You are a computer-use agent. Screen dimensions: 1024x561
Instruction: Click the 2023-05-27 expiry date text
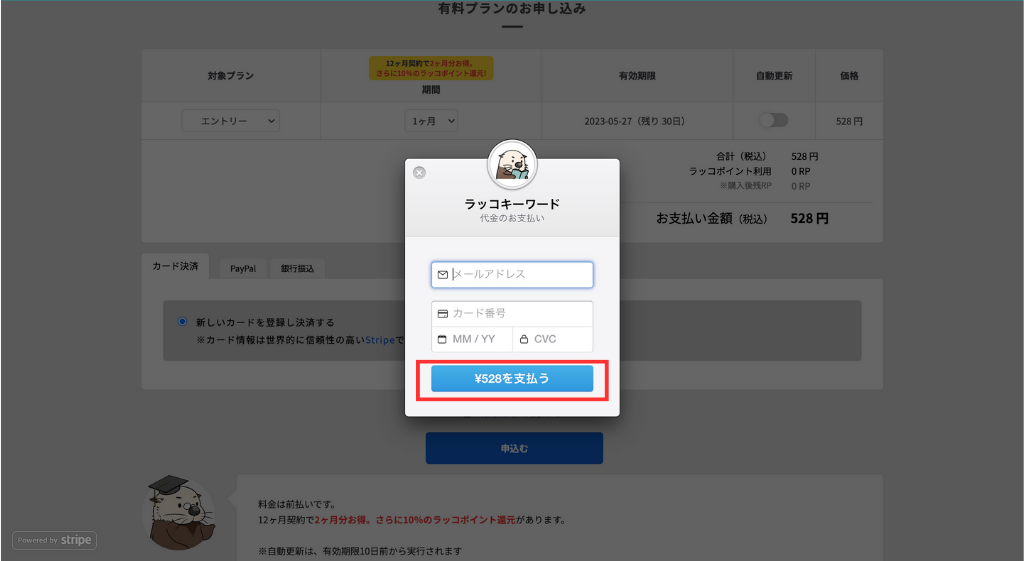pyautogui.click(x=634, y=121)
